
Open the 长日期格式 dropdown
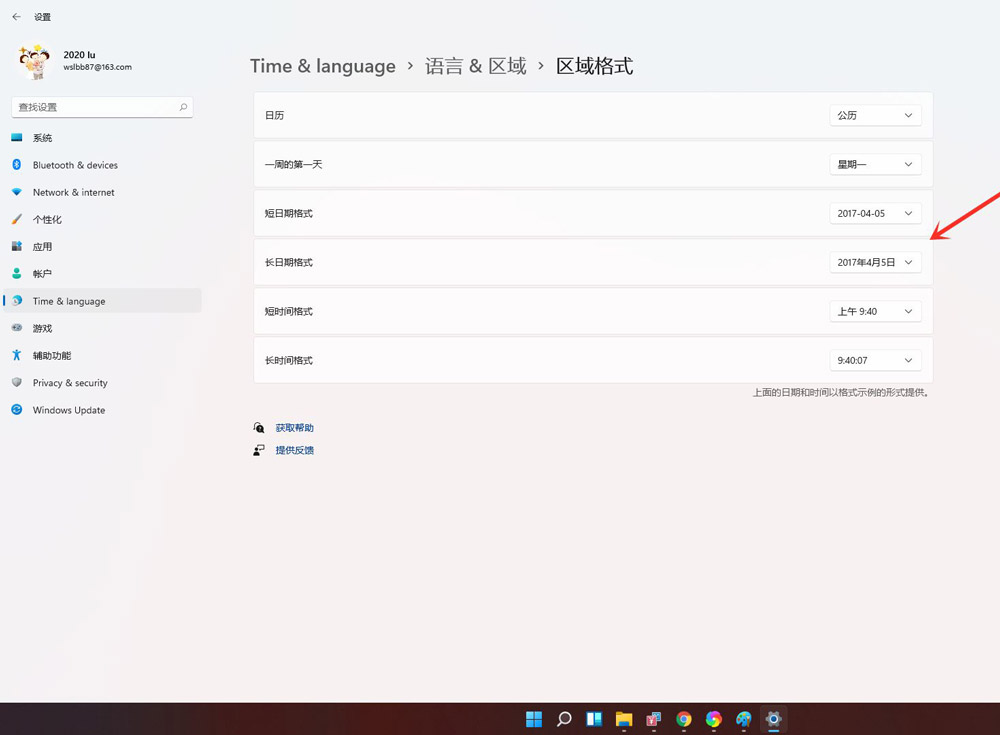(x=875, y=262)
